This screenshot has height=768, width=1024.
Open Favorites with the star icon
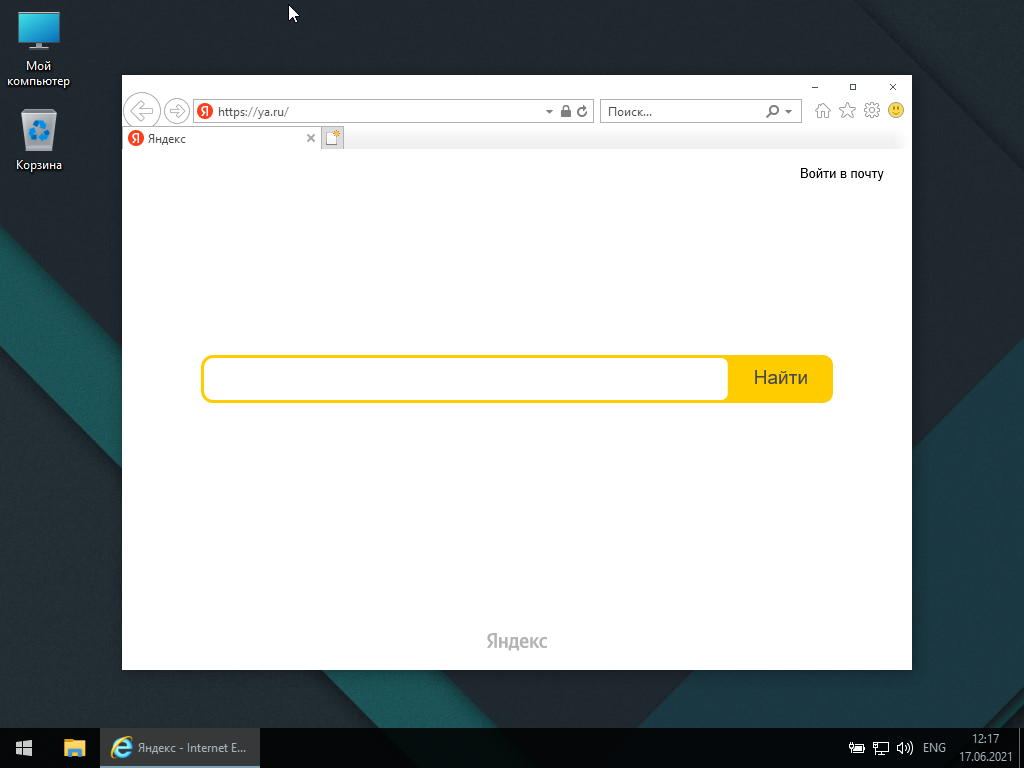tap(847, 111)
